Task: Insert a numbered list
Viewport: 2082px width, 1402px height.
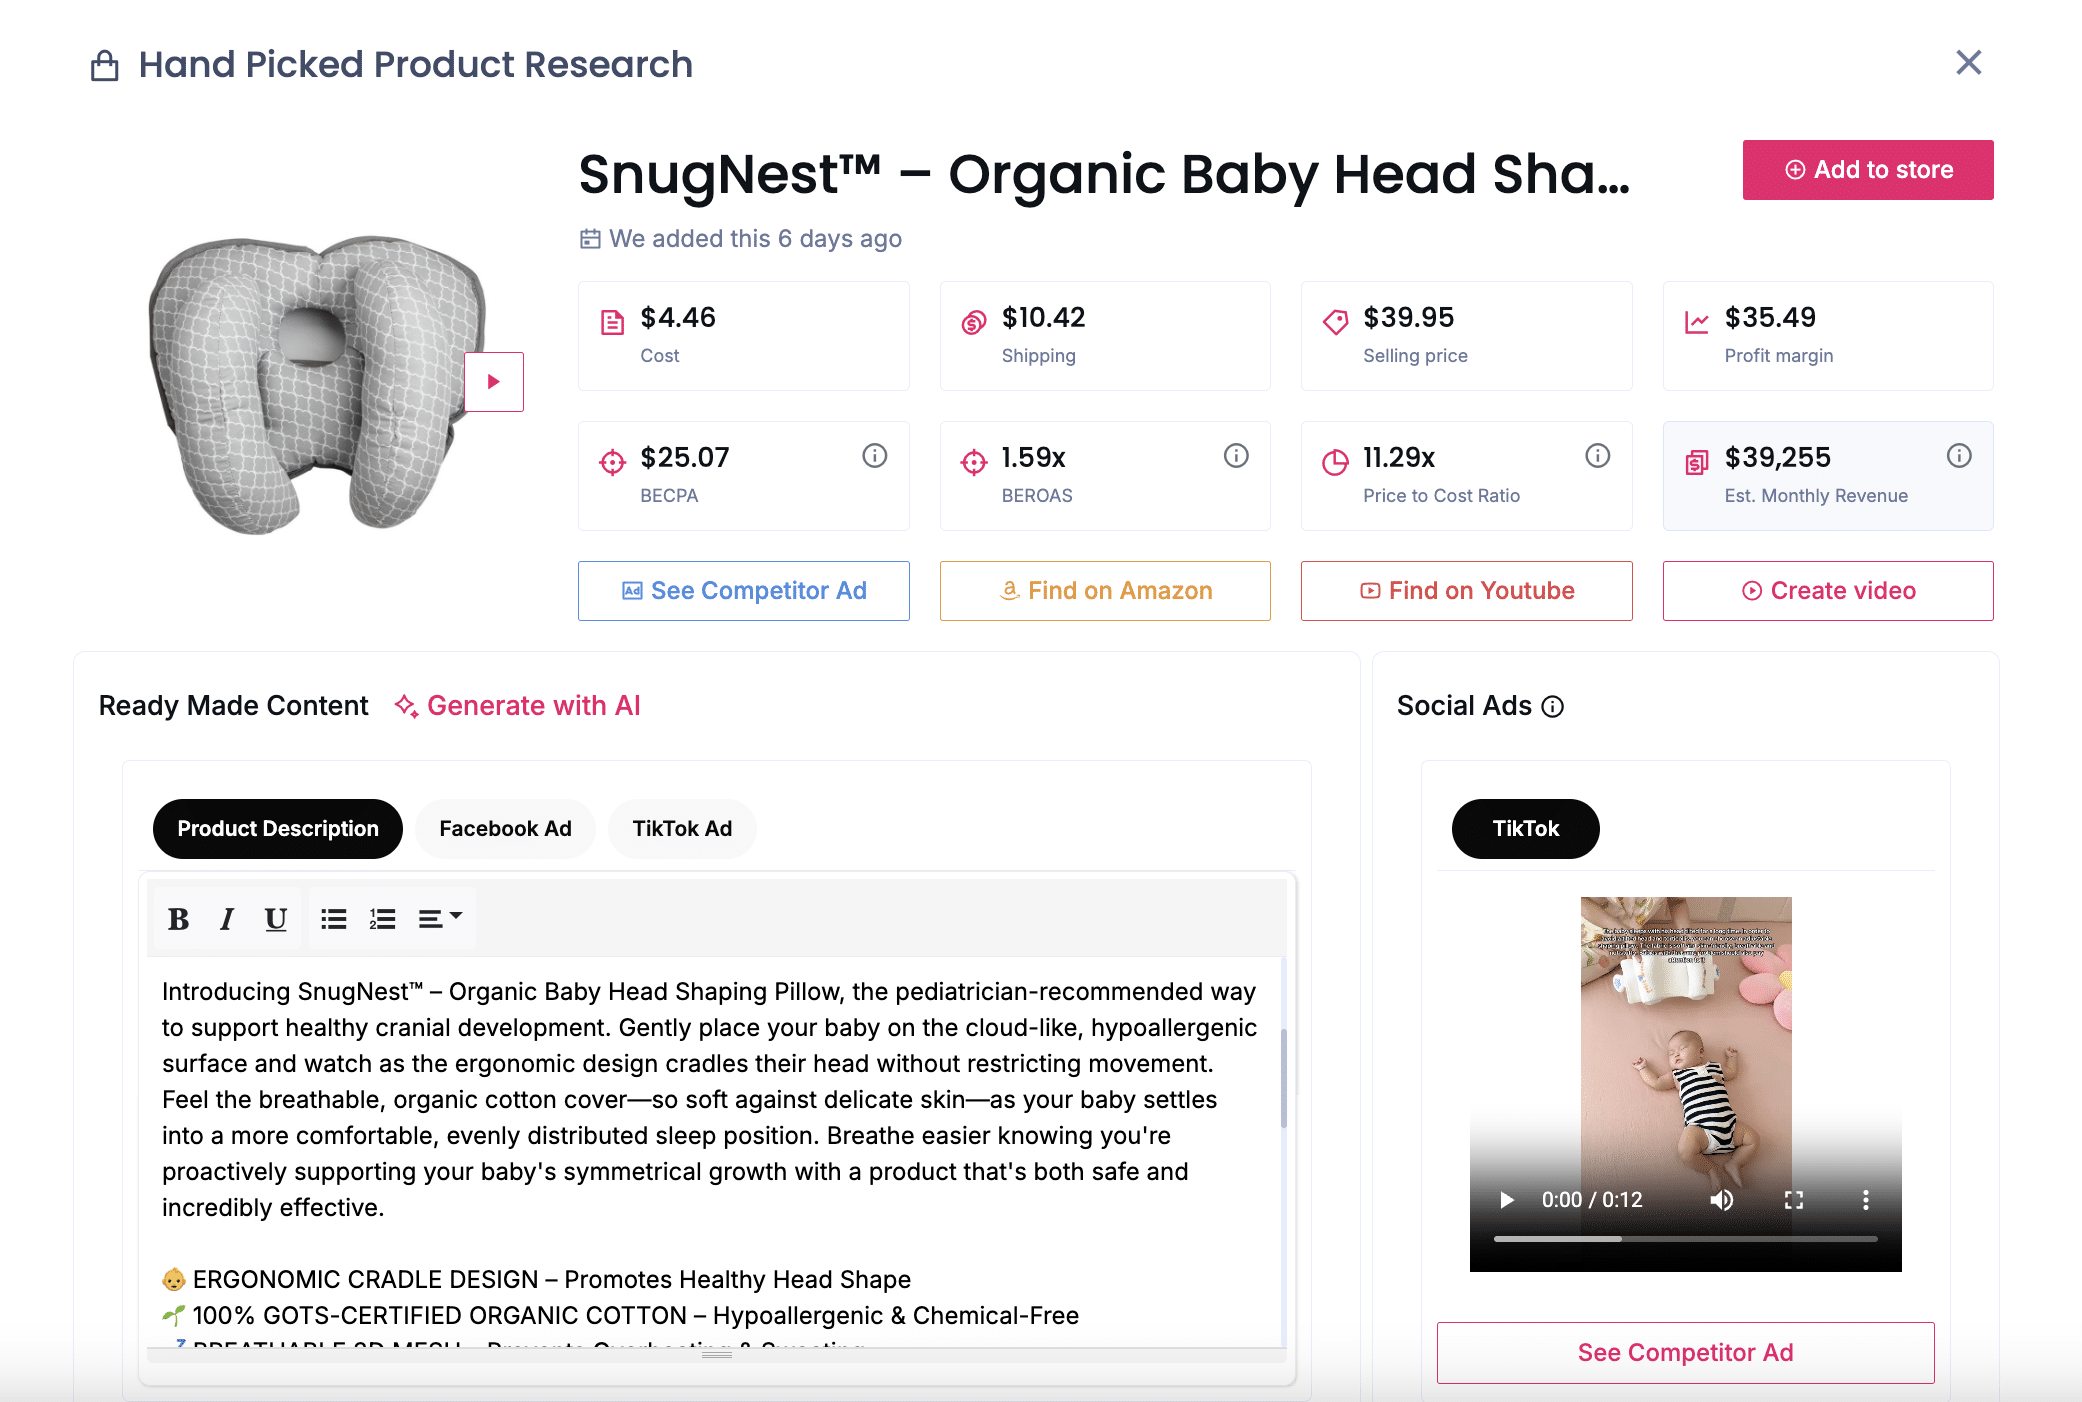Action: [382, 919]
